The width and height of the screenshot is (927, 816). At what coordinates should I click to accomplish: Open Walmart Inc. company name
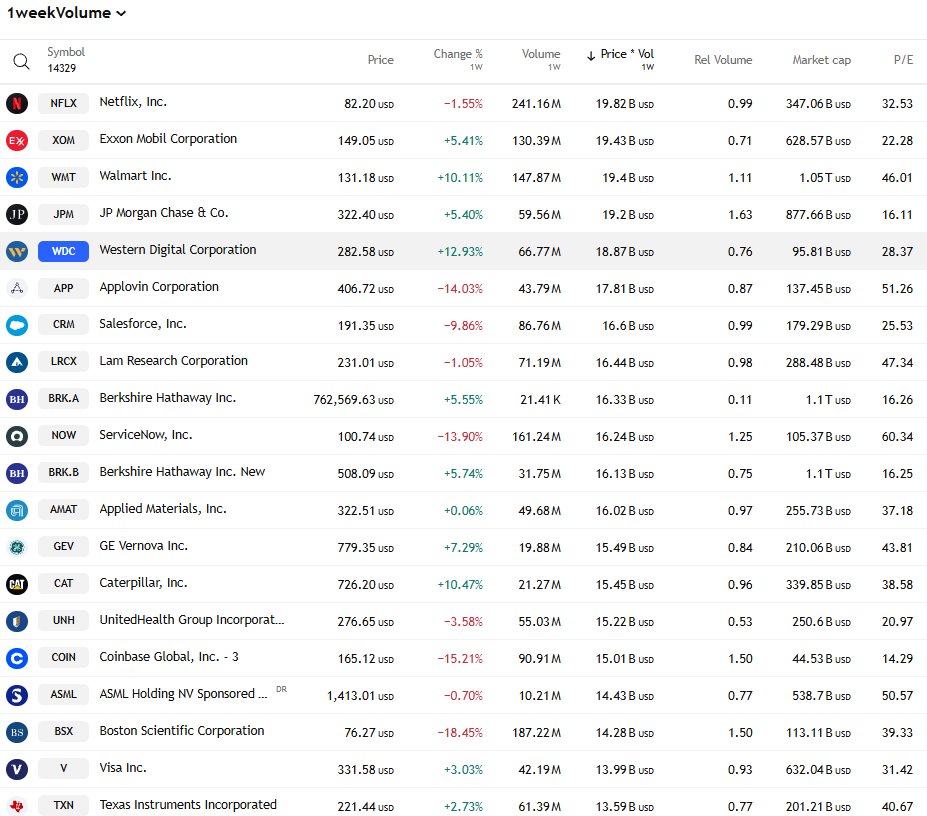(135, 176)
